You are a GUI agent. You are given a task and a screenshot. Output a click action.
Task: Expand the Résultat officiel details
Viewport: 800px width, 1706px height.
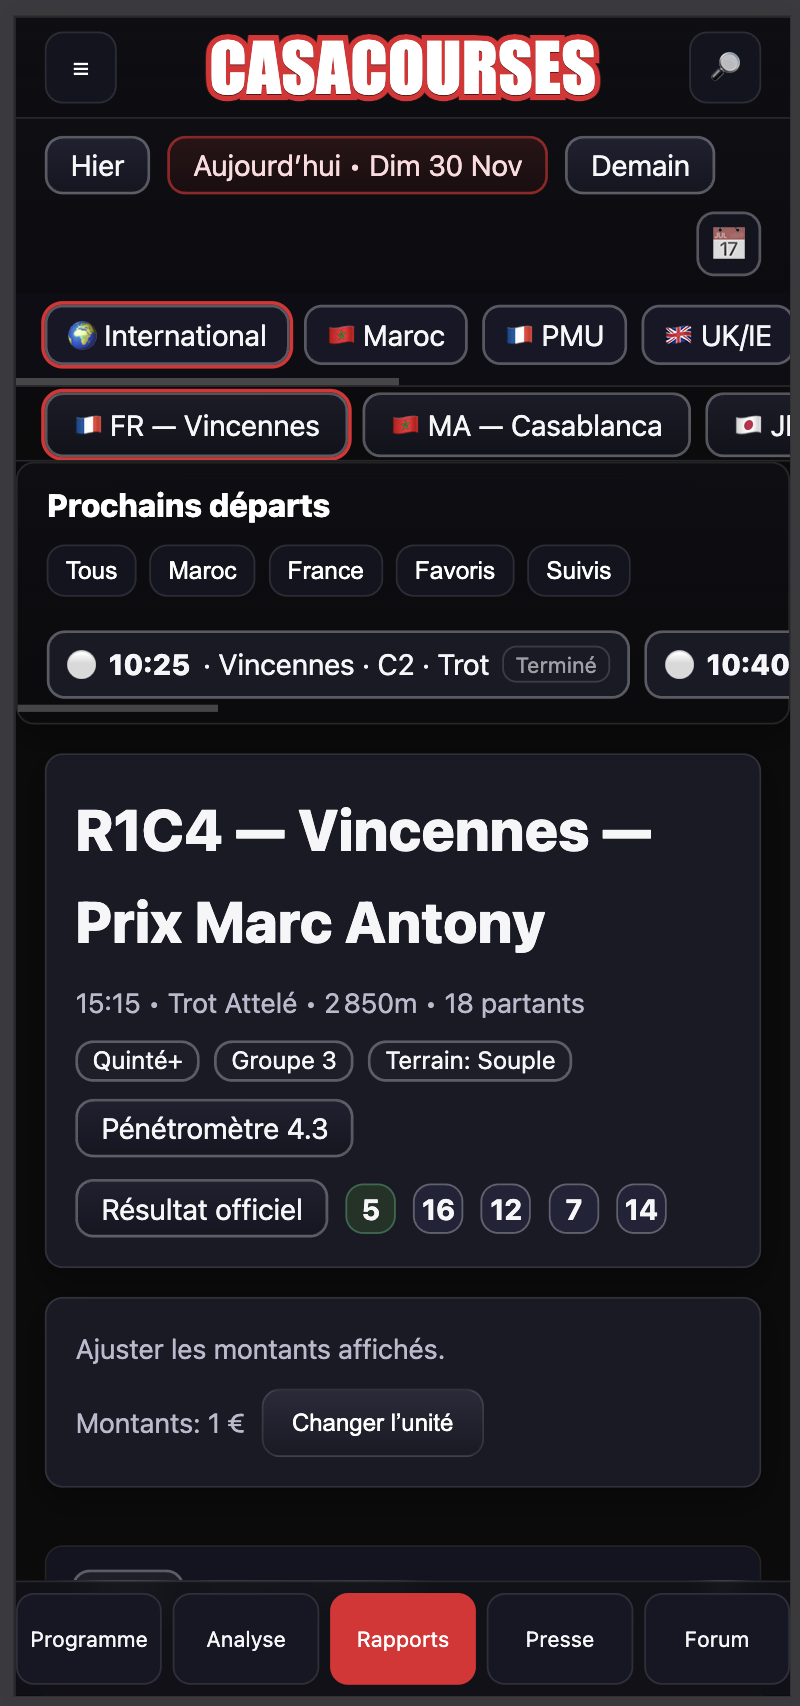click(x=202, y=1209)
